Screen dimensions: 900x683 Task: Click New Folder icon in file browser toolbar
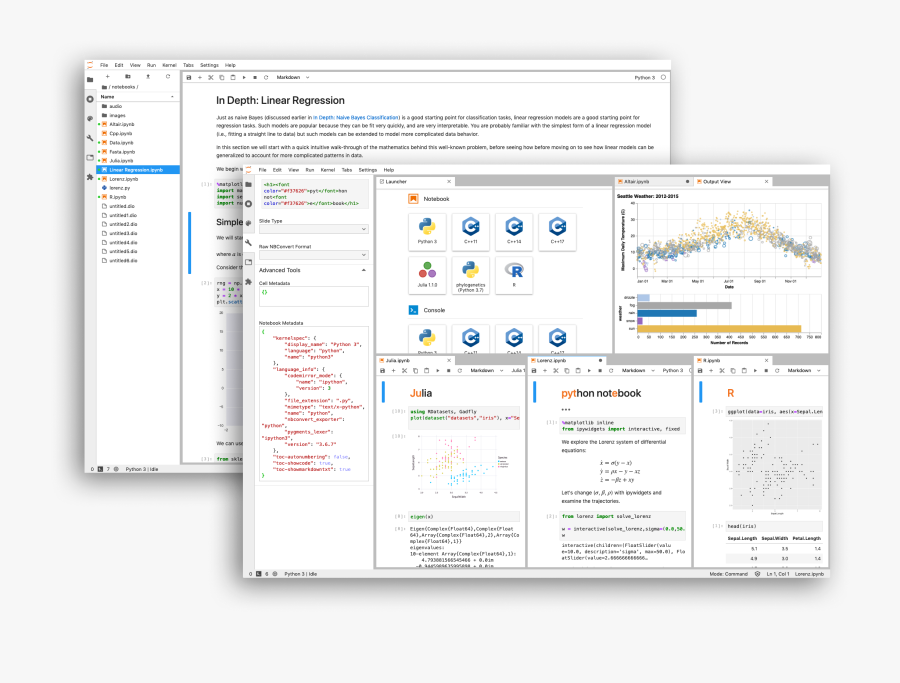[128, 76]
